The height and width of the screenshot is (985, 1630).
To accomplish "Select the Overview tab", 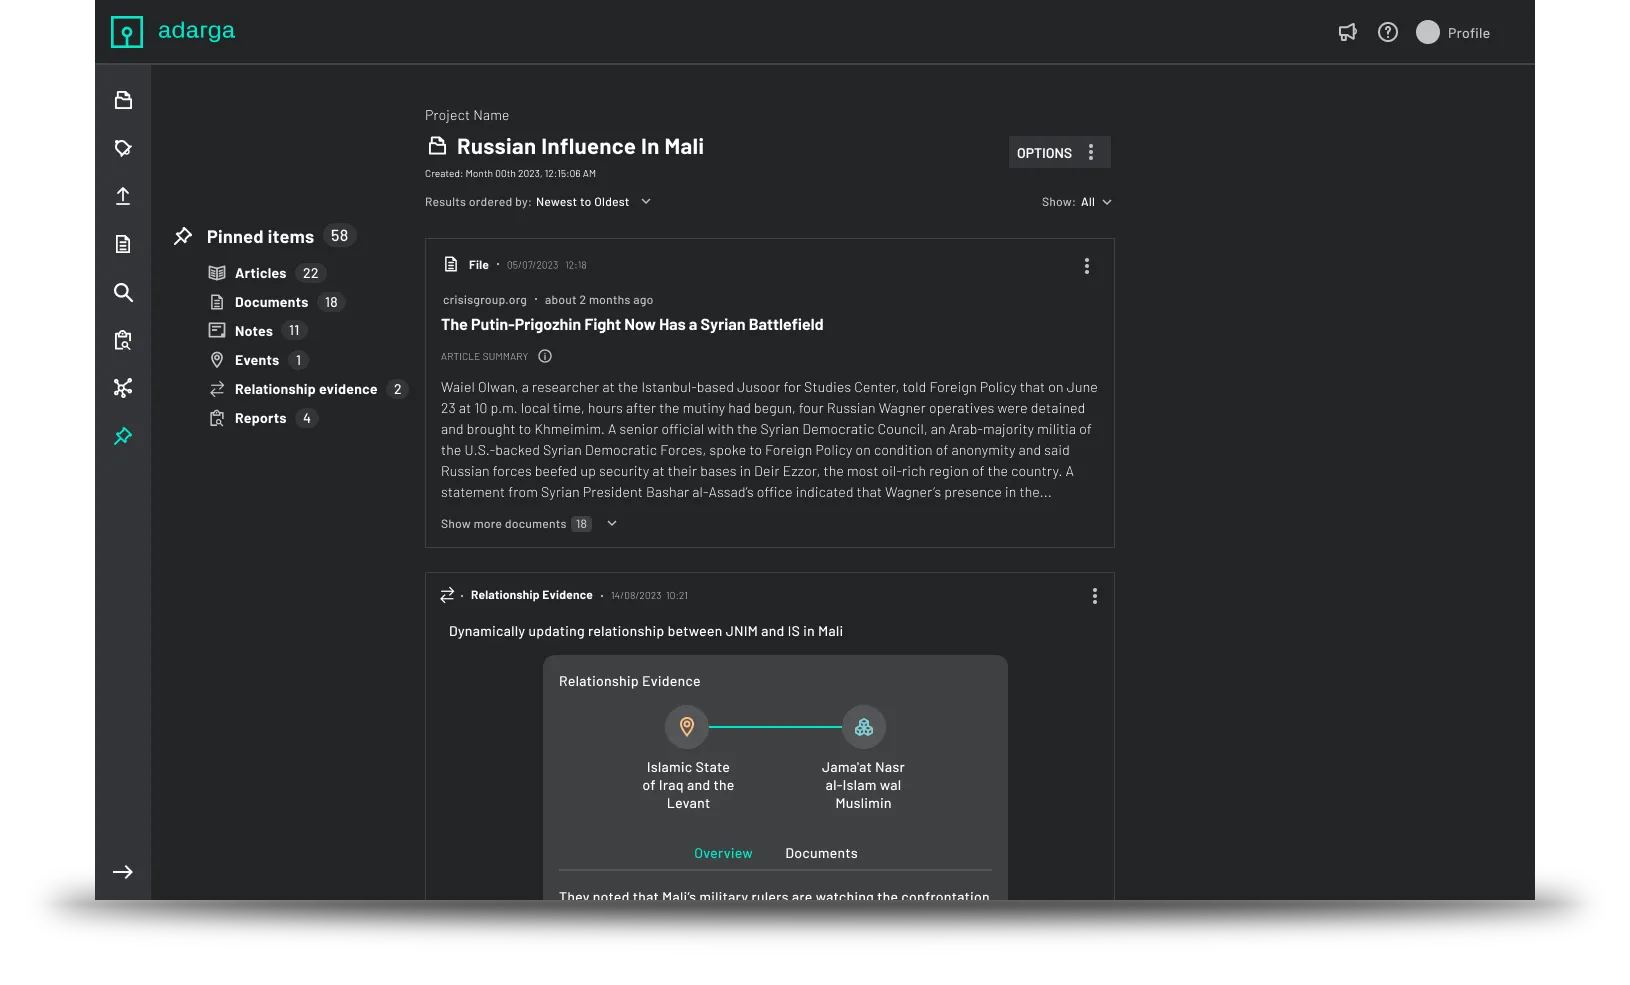I will [x=723, y=854].
